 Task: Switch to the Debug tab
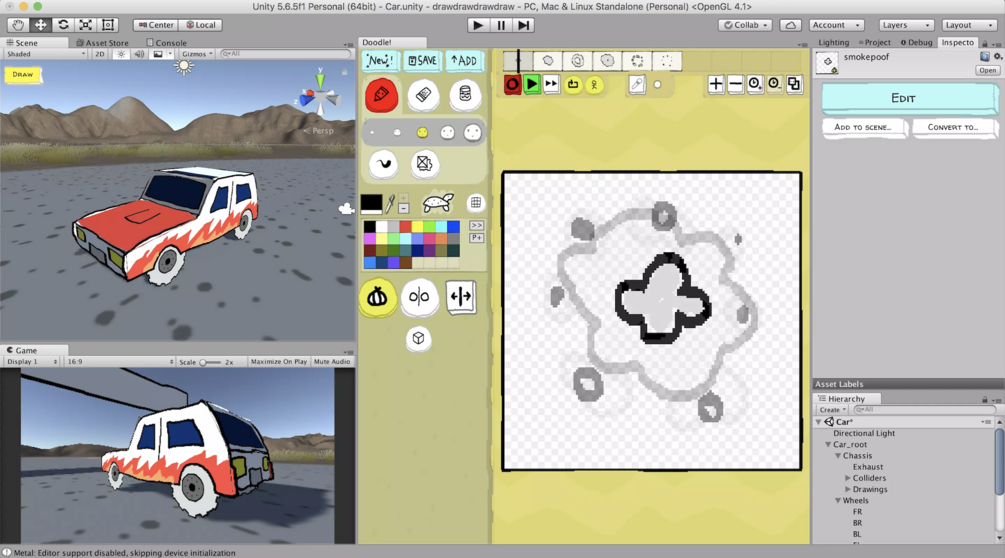click(x=917, y=42)
